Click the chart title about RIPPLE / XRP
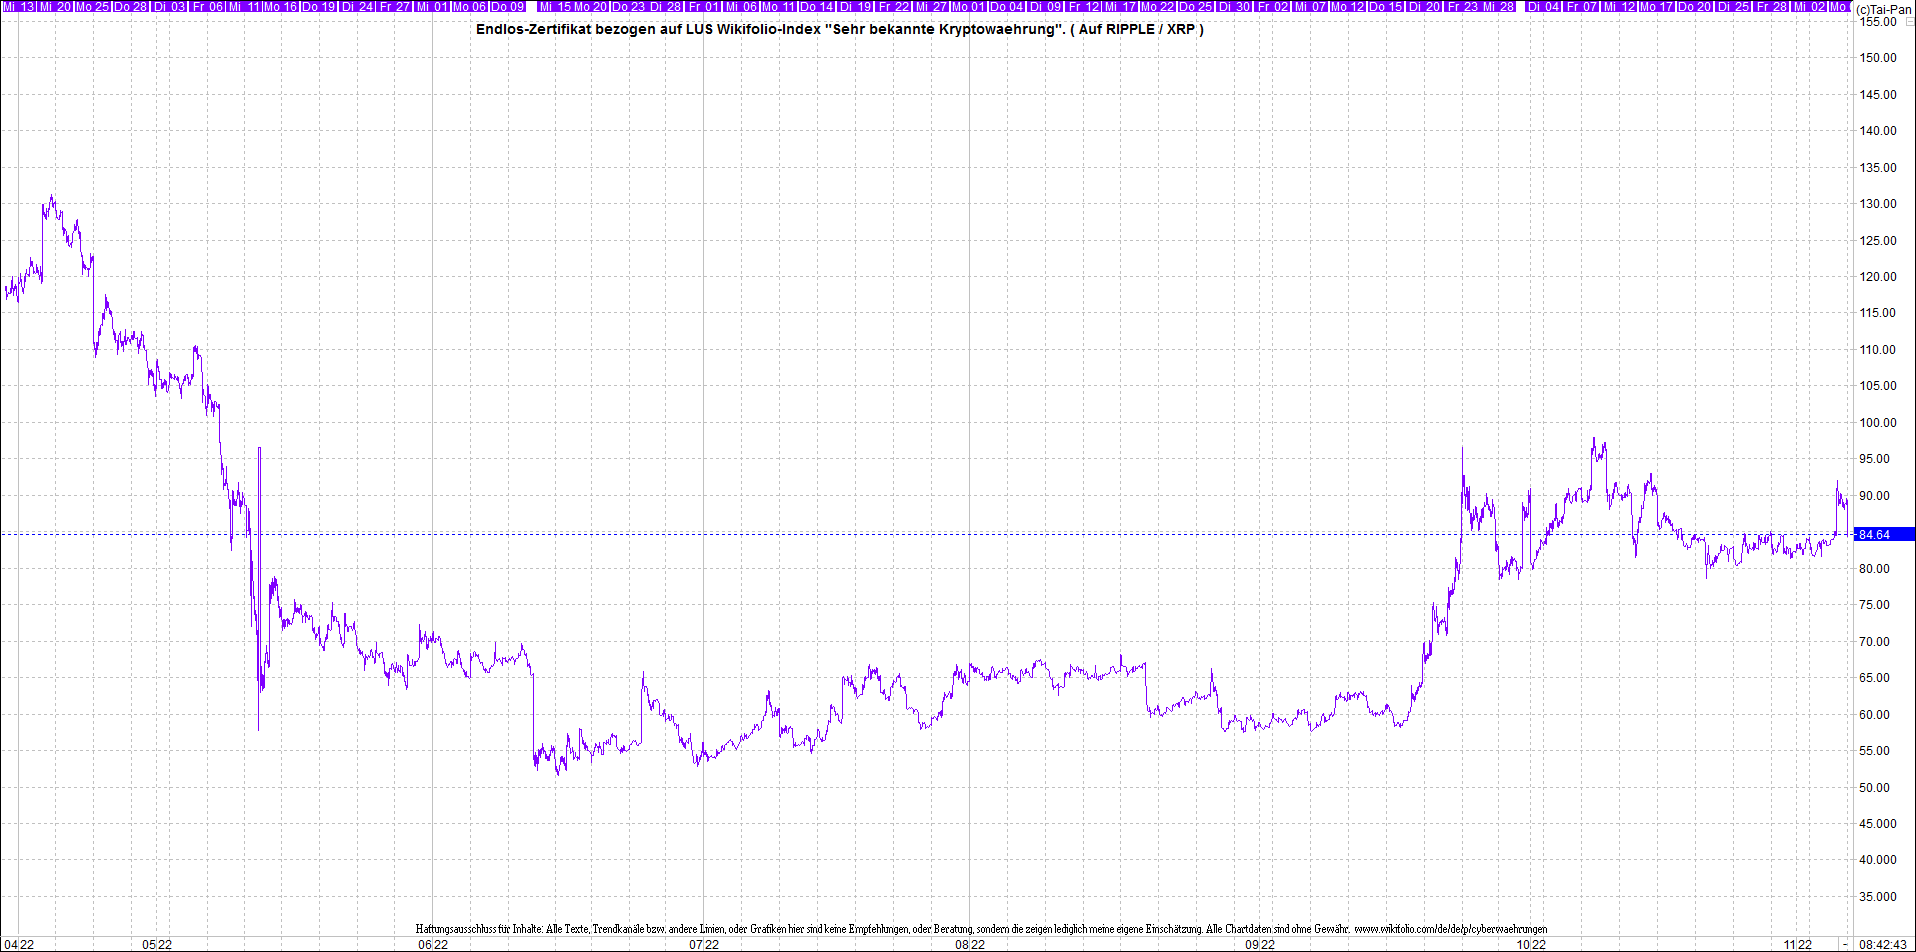The width and height of the screenshot is (1916, 952). [840, 29]
